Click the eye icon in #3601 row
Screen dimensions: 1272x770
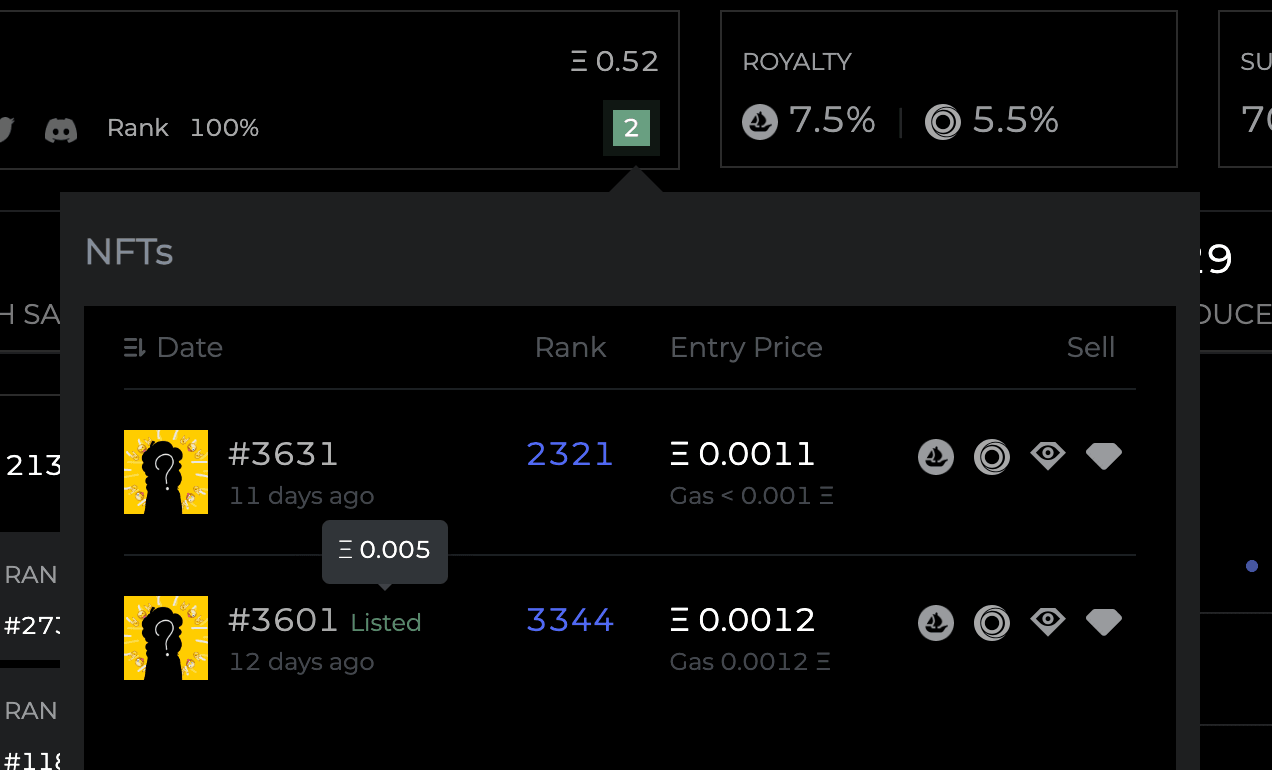coord(1048,622)
